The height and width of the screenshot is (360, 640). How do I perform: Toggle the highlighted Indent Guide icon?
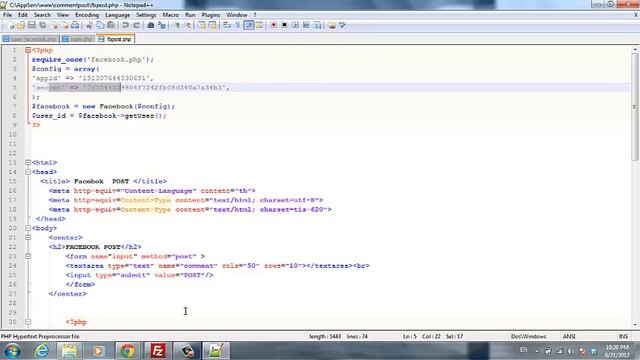(x=249, y=25)
